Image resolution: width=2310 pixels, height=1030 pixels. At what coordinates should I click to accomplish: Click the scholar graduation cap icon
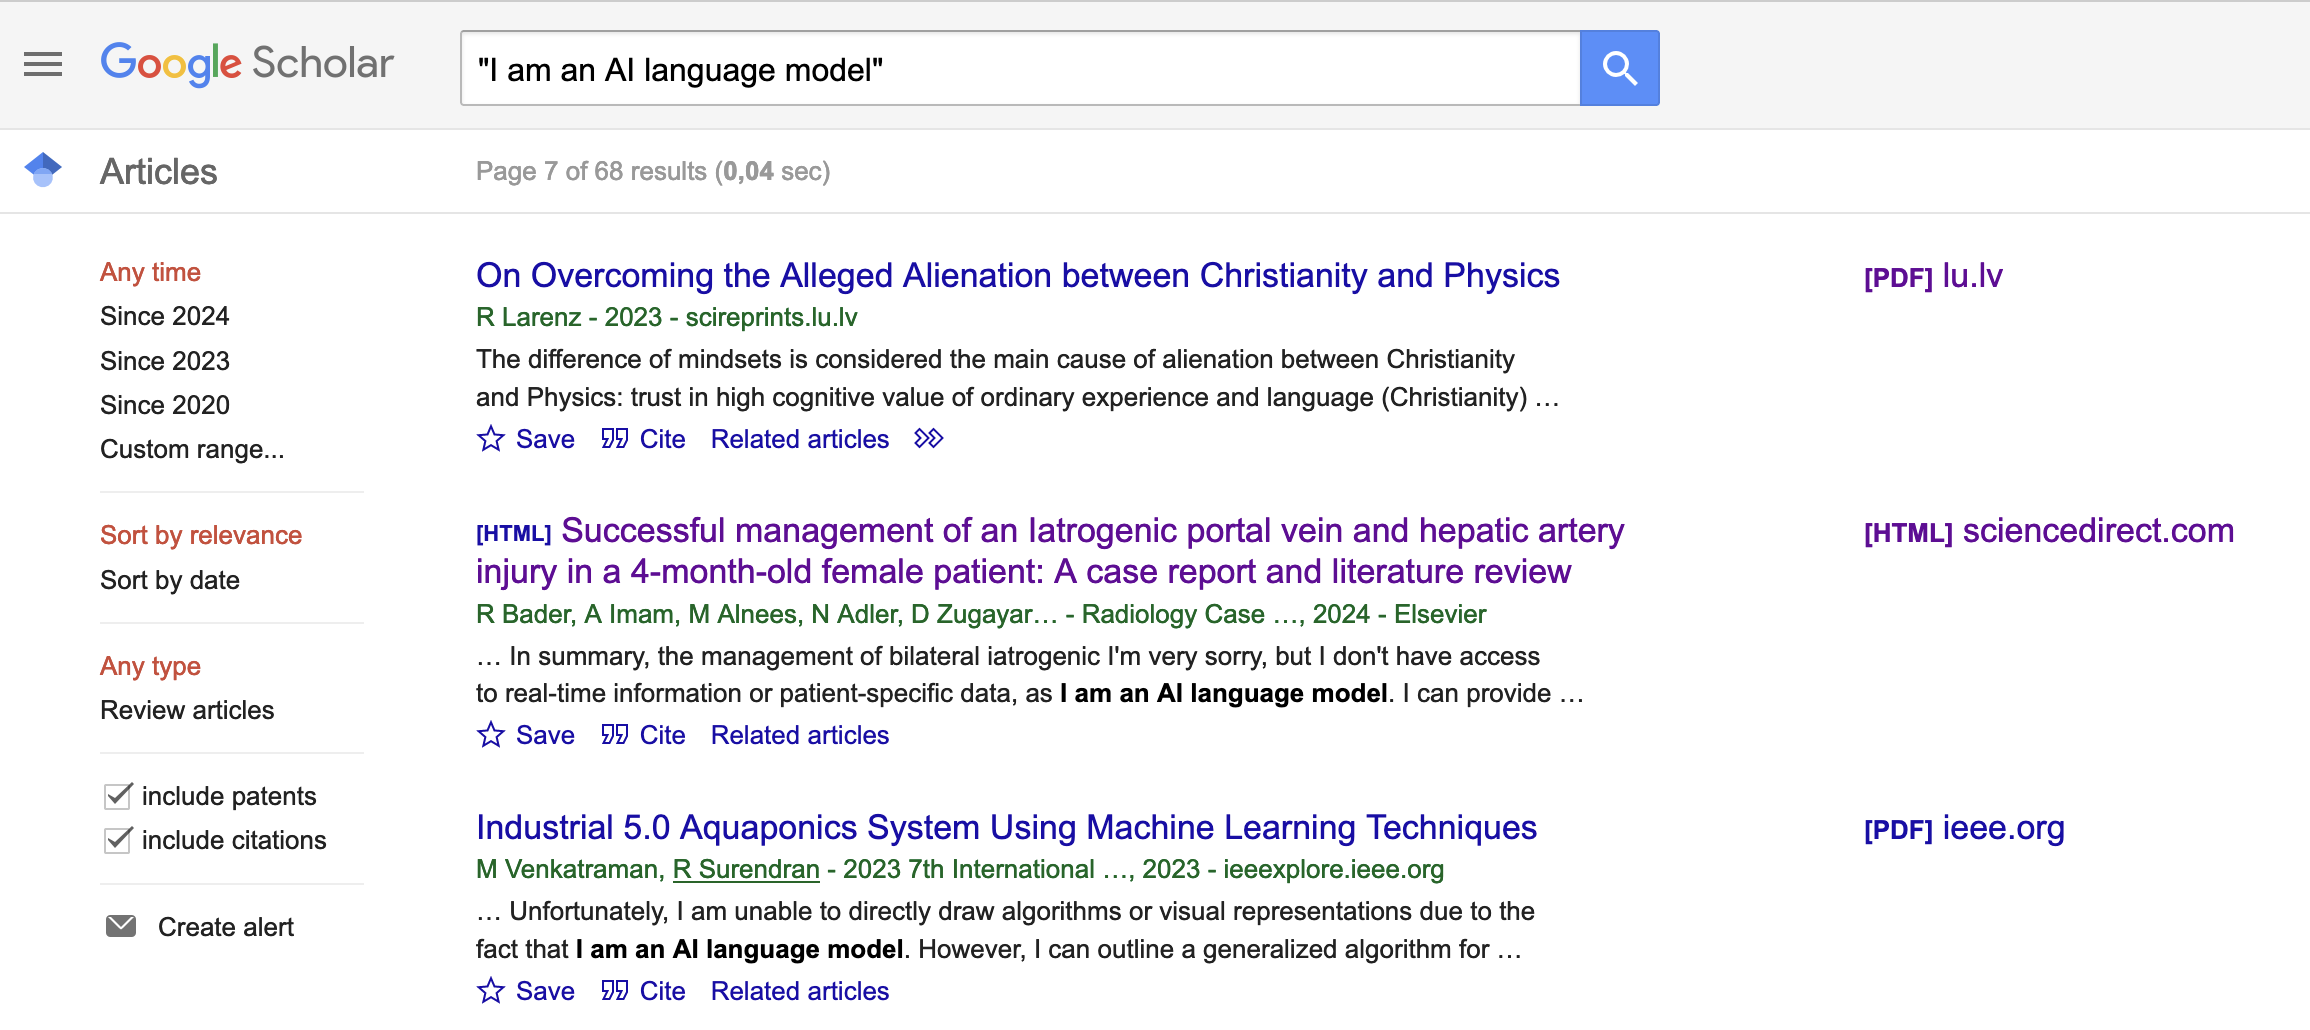(43, 170)
